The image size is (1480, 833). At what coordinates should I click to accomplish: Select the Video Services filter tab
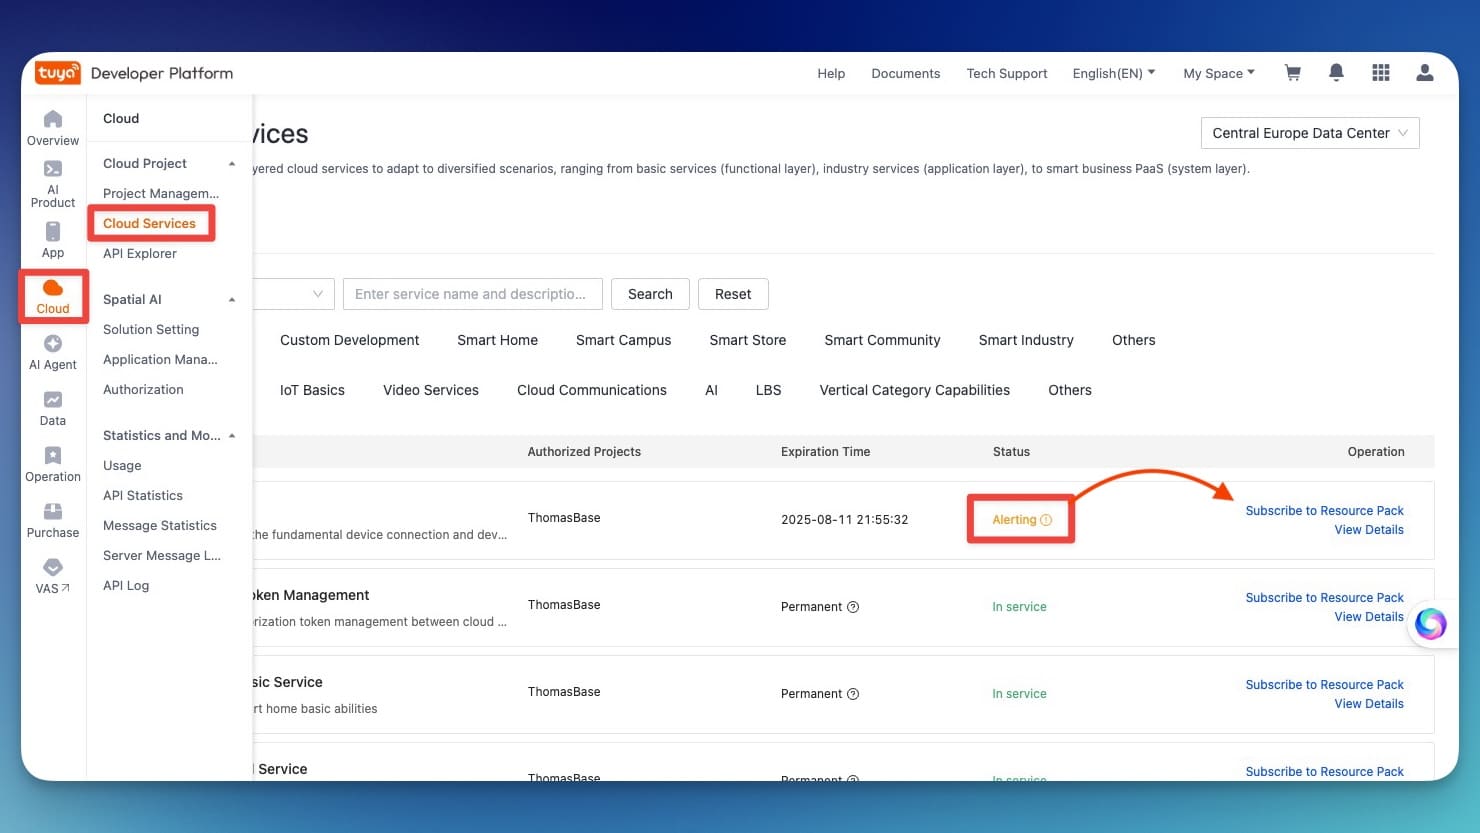430,390
